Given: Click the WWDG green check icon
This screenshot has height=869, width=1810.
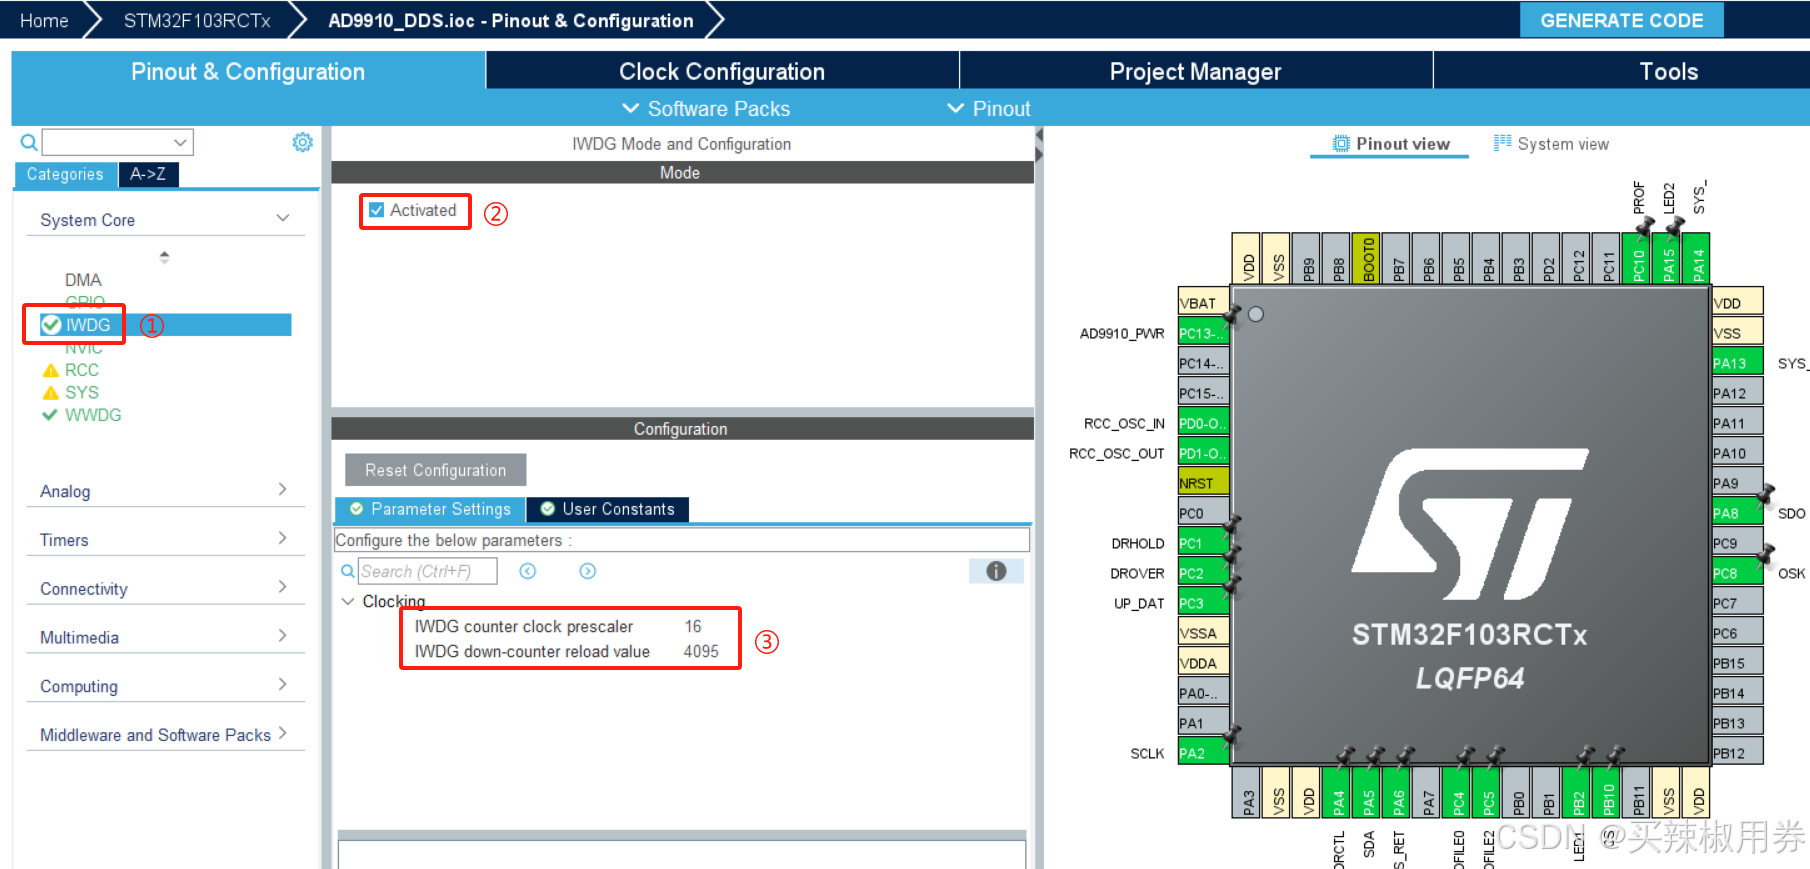Looking at the screenshot, I should [x=49, y=415].
